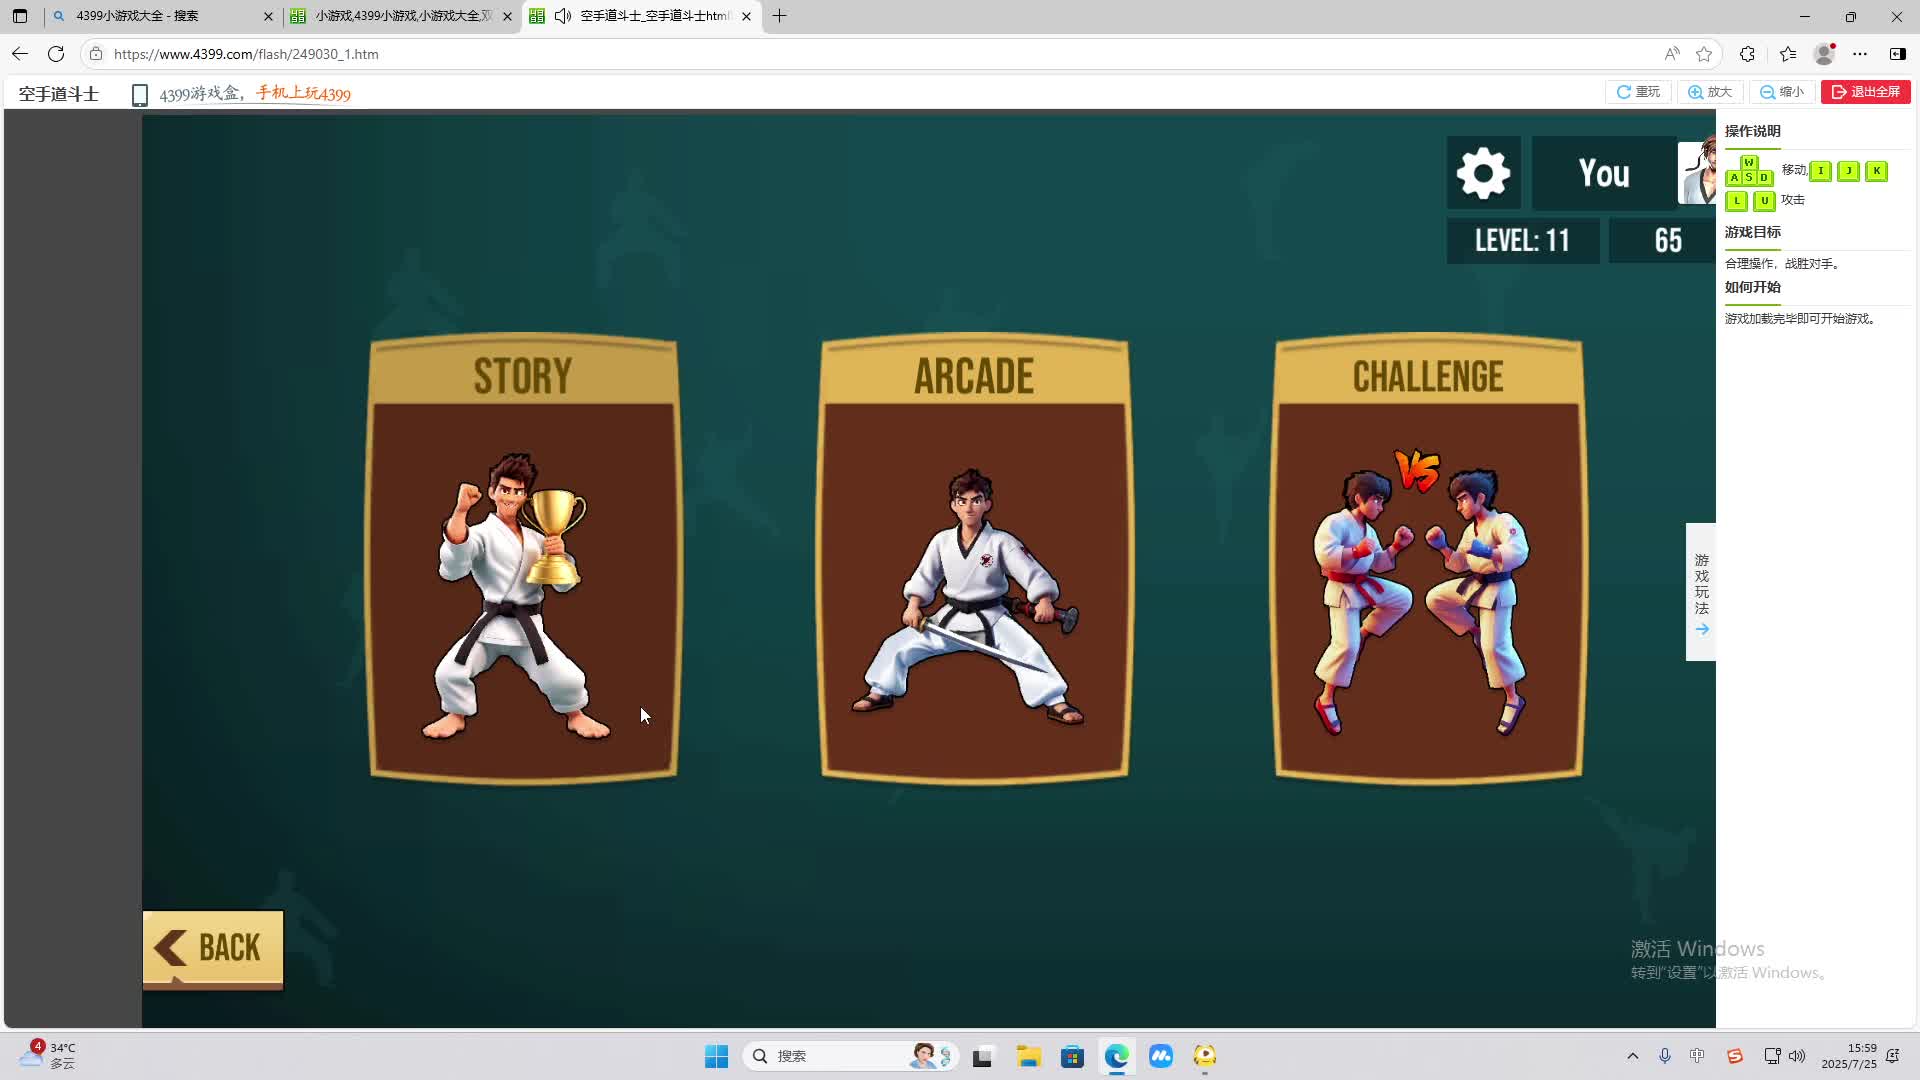Screen dimensions: 1920x1080
Task: Zoom out with the 缩小 button
Action: coord(1782,92)
